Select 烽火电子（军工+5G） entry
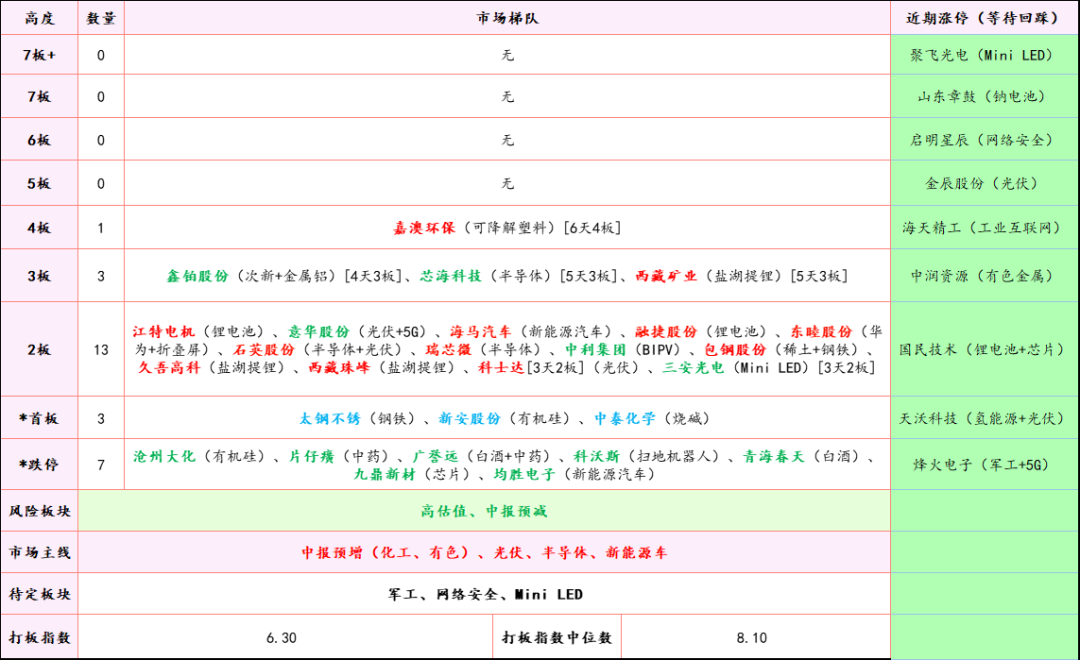This screenshot has height=660, width=1080. pos(982,464)
